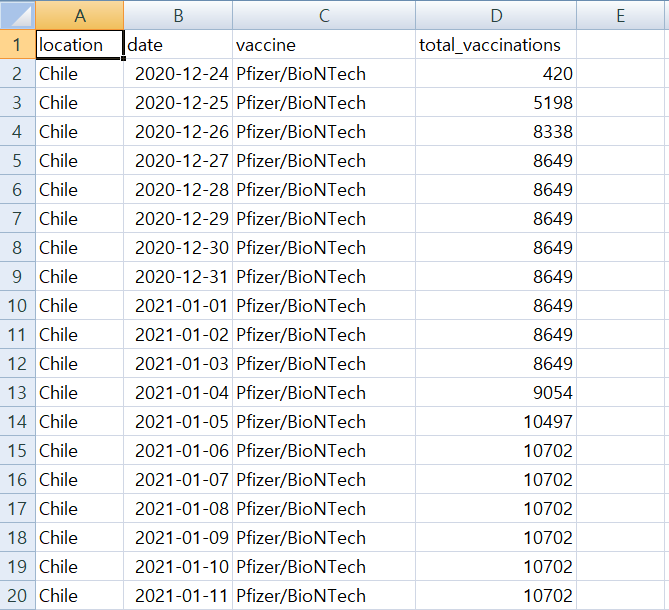Select the cell showing 9054

point(496,392)
